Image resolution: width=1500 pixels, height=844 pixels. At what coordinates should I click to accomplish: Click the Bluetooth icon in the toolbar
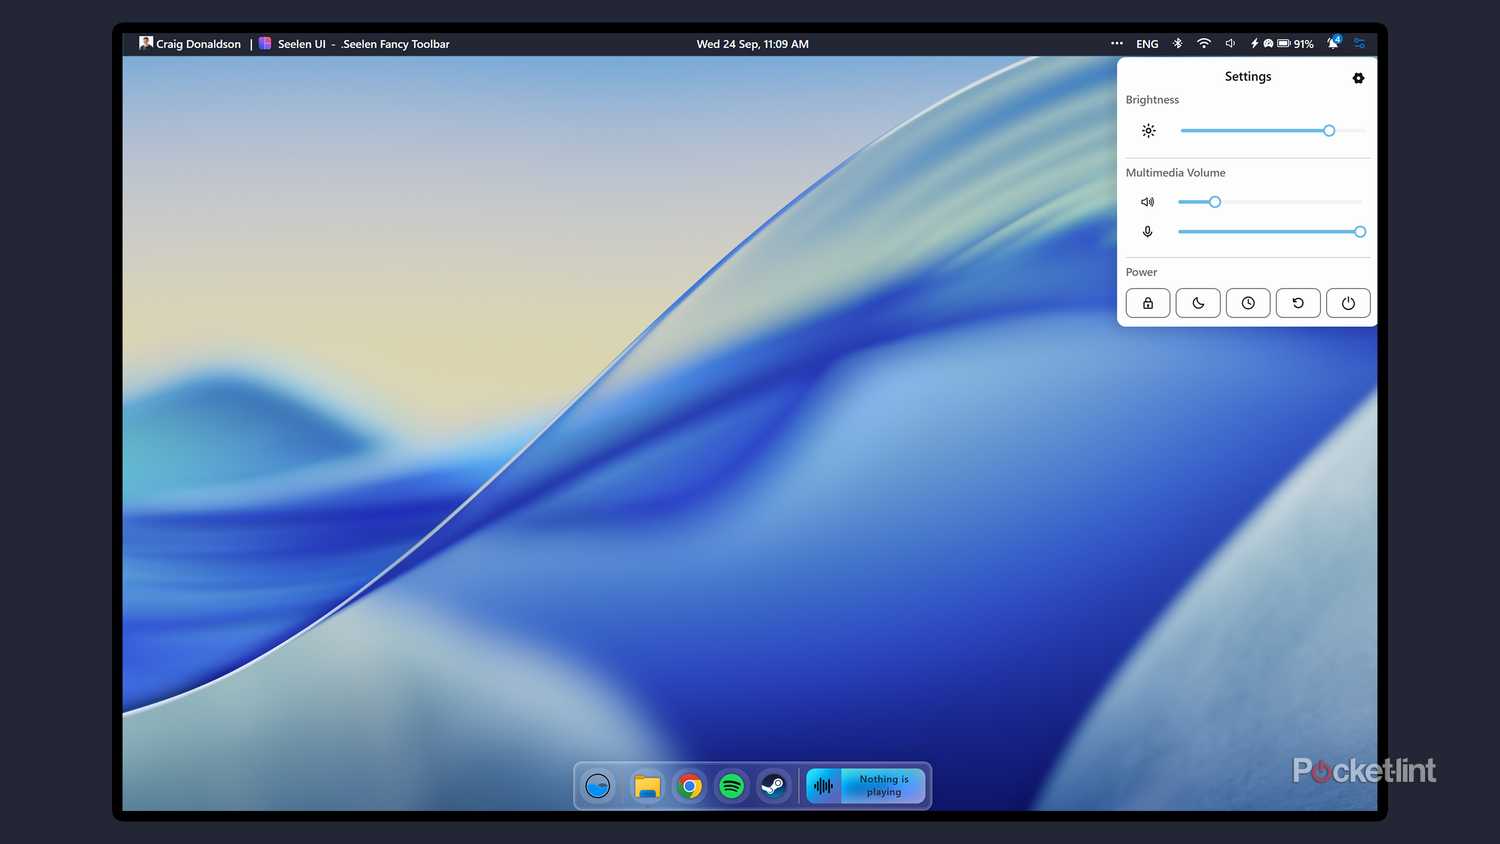(x=1178, y=43)
